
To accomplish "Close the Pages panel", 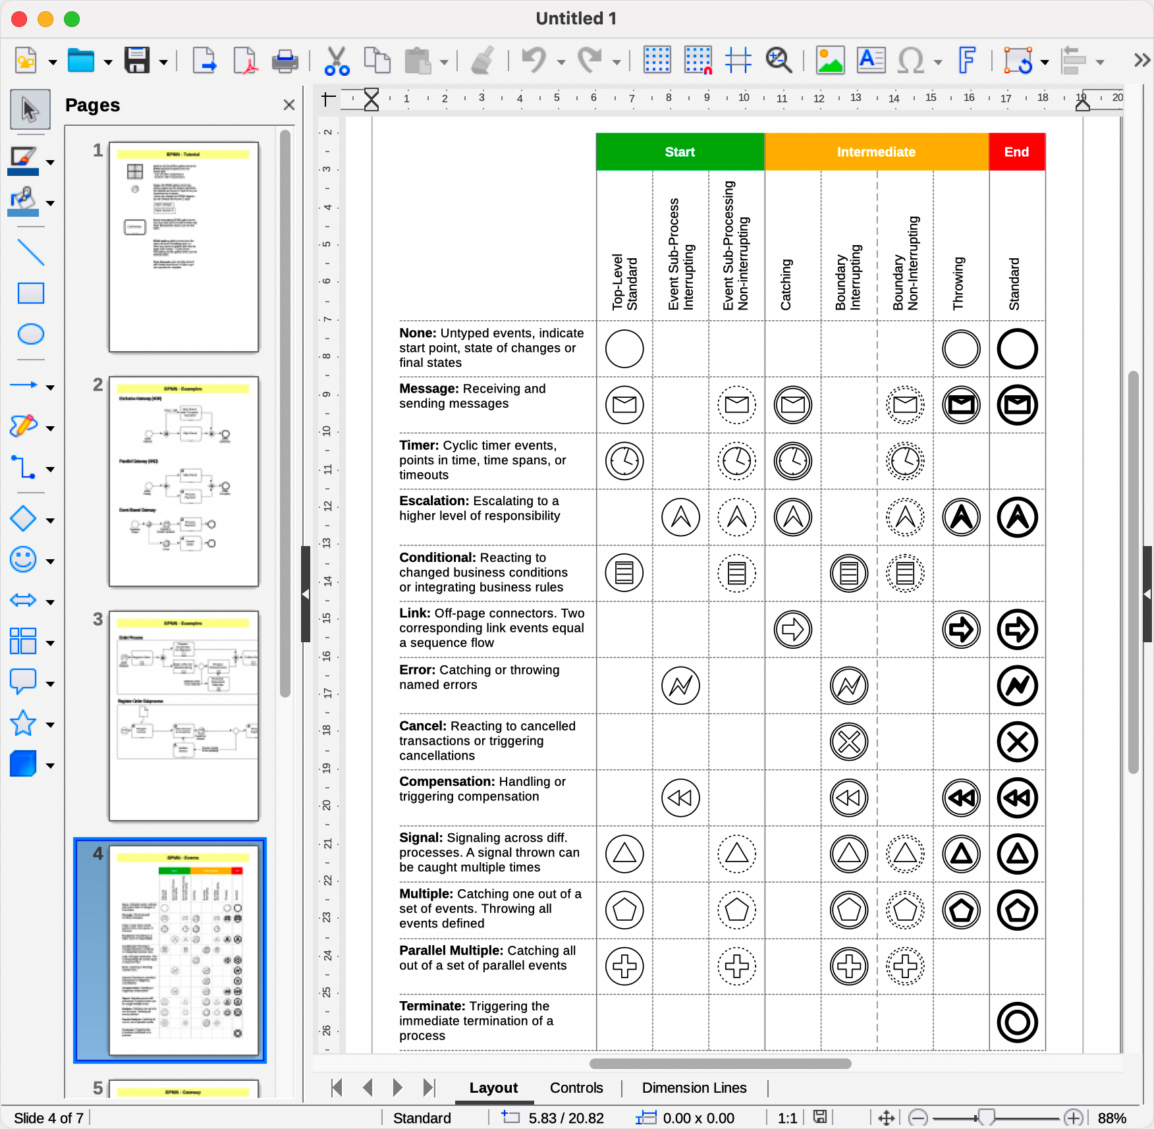I will coord(289,105).
